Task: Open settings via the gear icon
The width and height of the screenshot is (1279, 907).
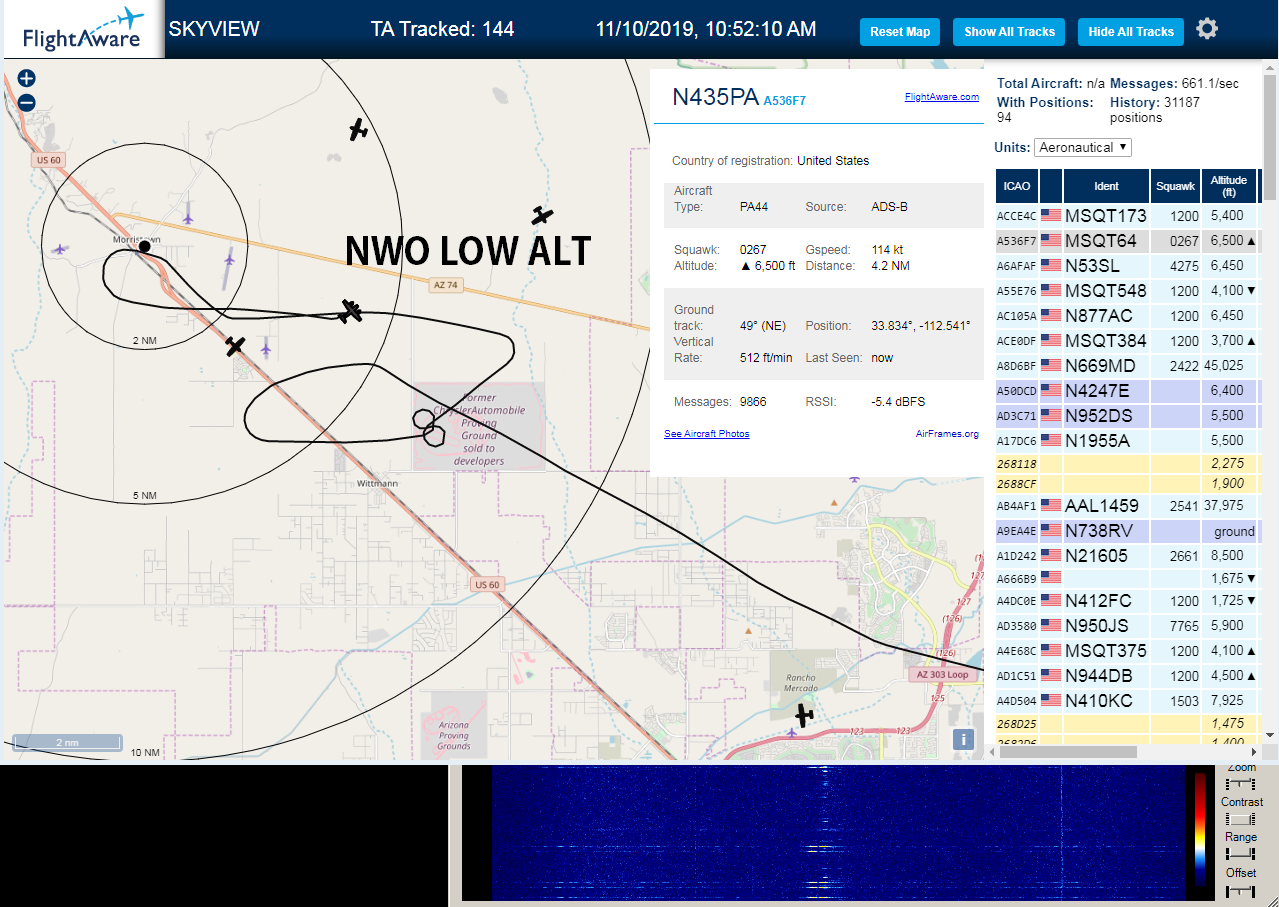Action: [1207, 29]
